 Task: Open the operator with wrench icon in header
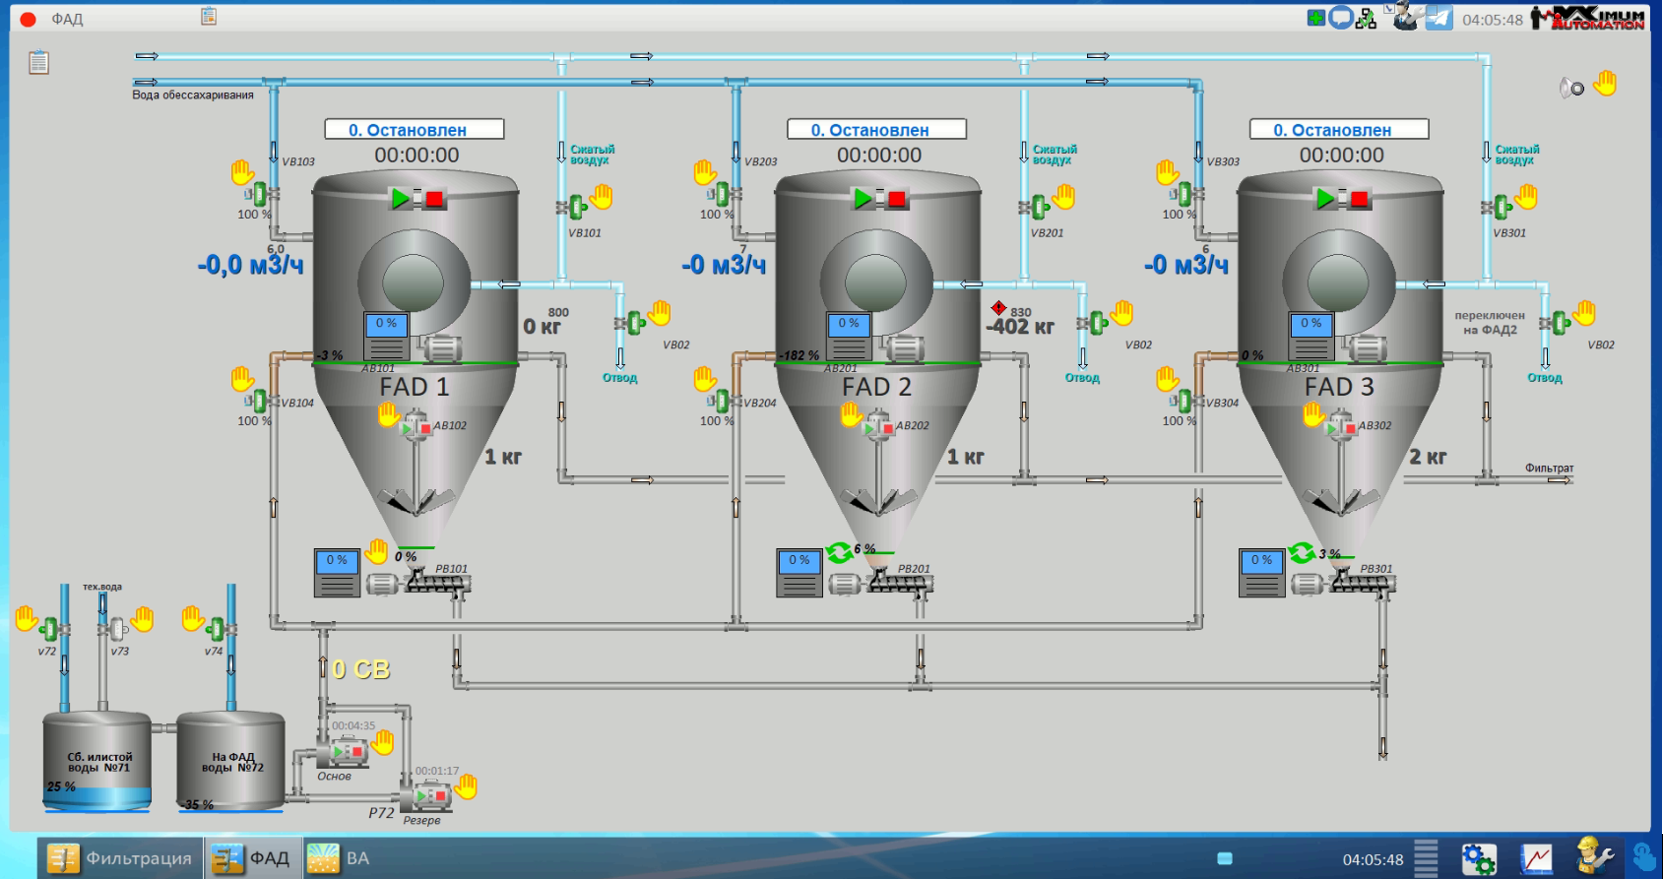1405,16
